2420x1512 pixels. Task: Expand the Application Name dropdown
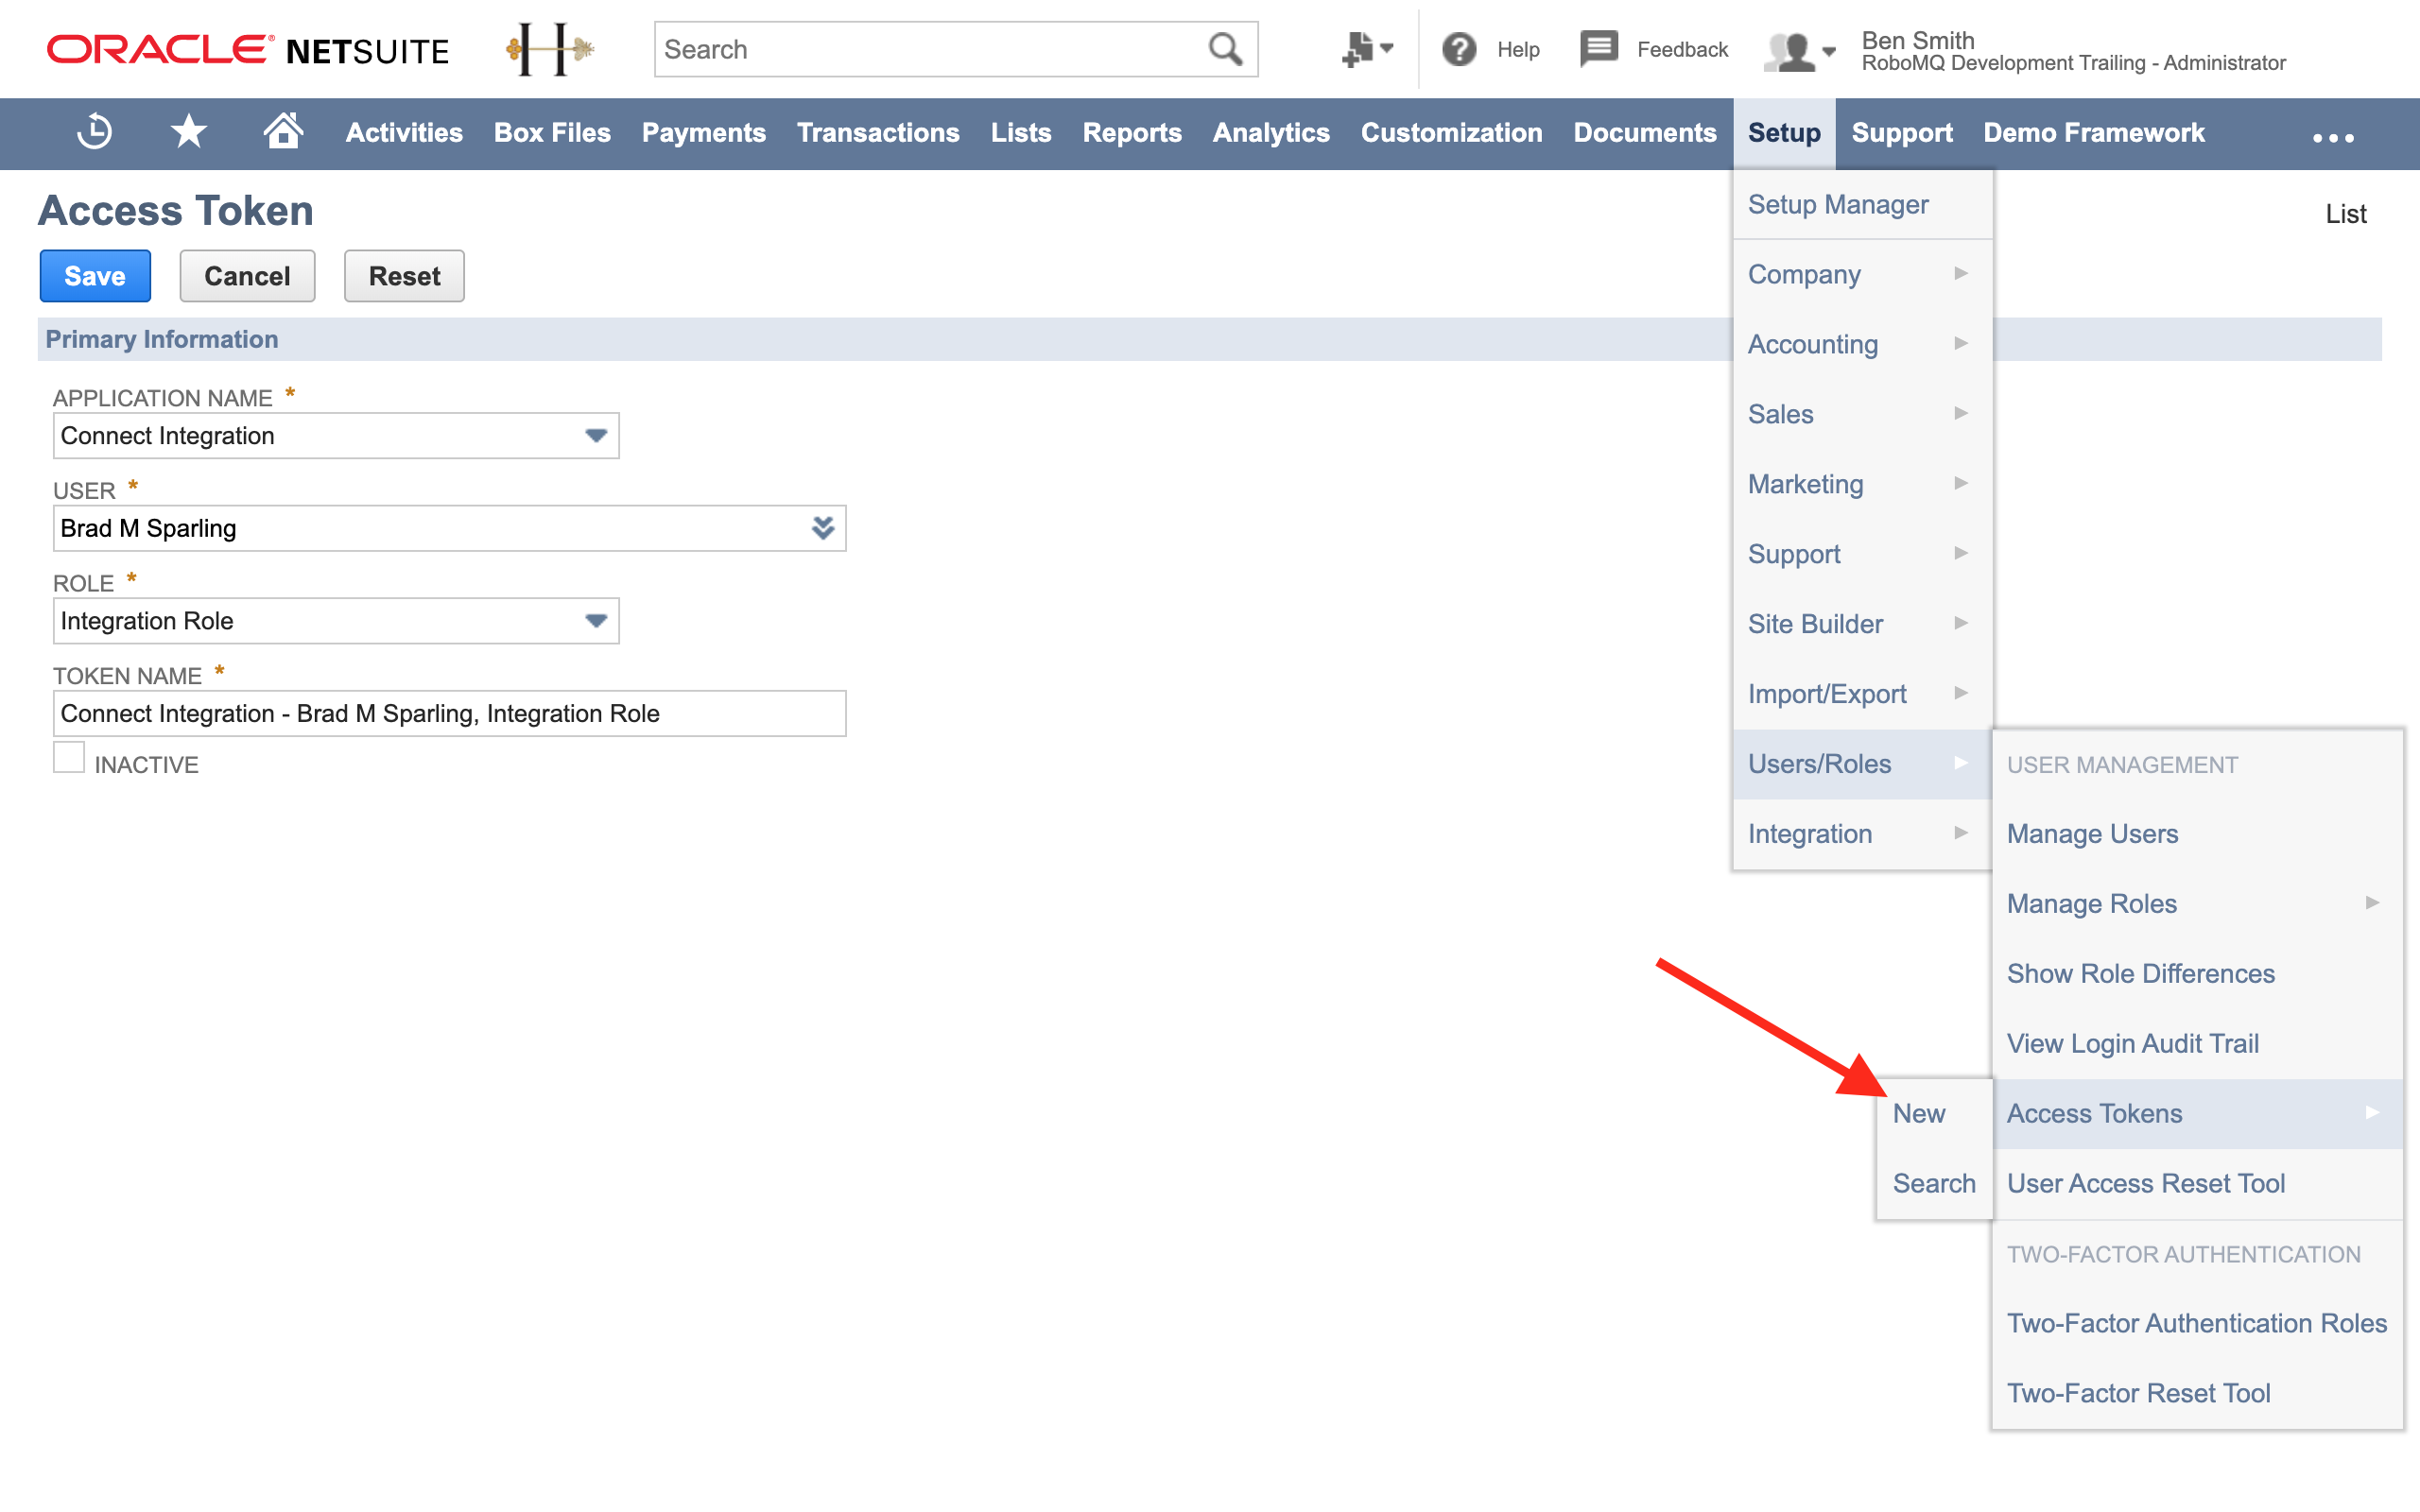point(601,436)
